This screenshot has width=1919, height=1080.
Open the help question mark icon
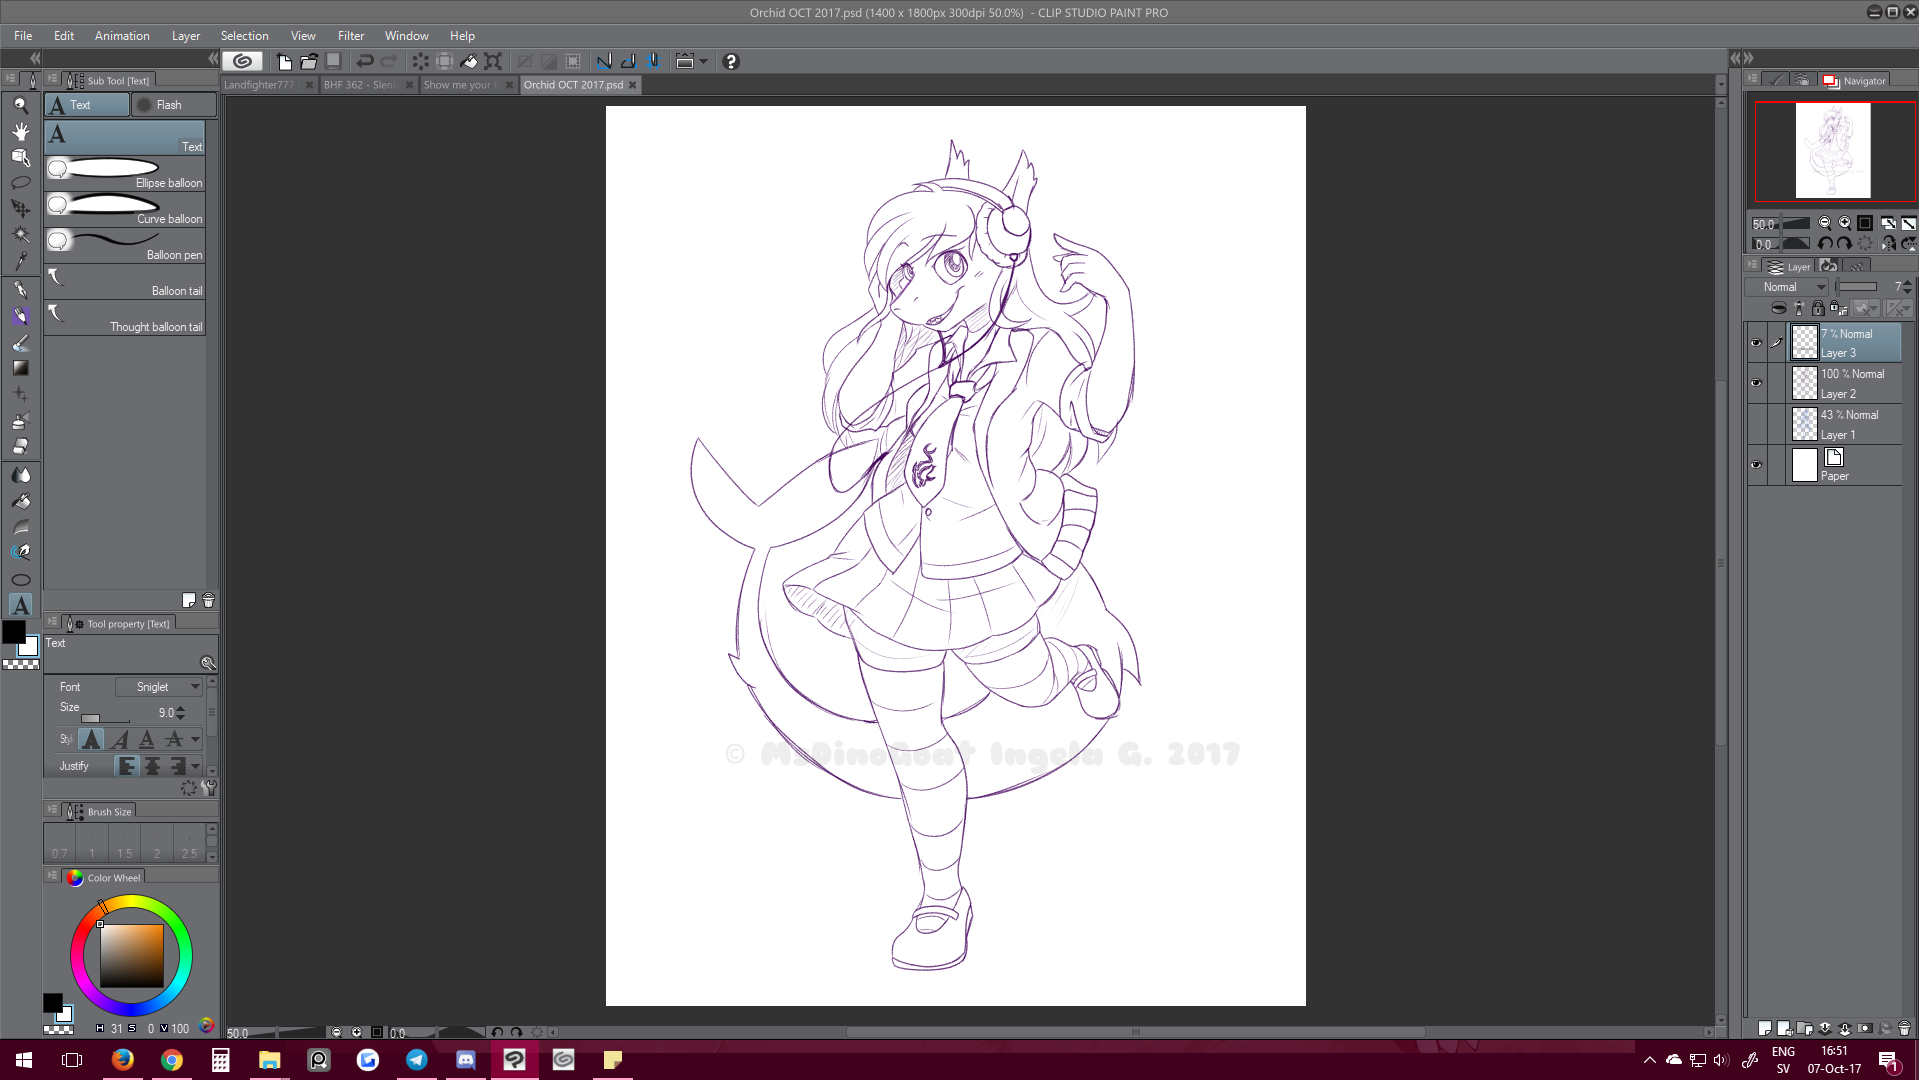click(731, 62)
